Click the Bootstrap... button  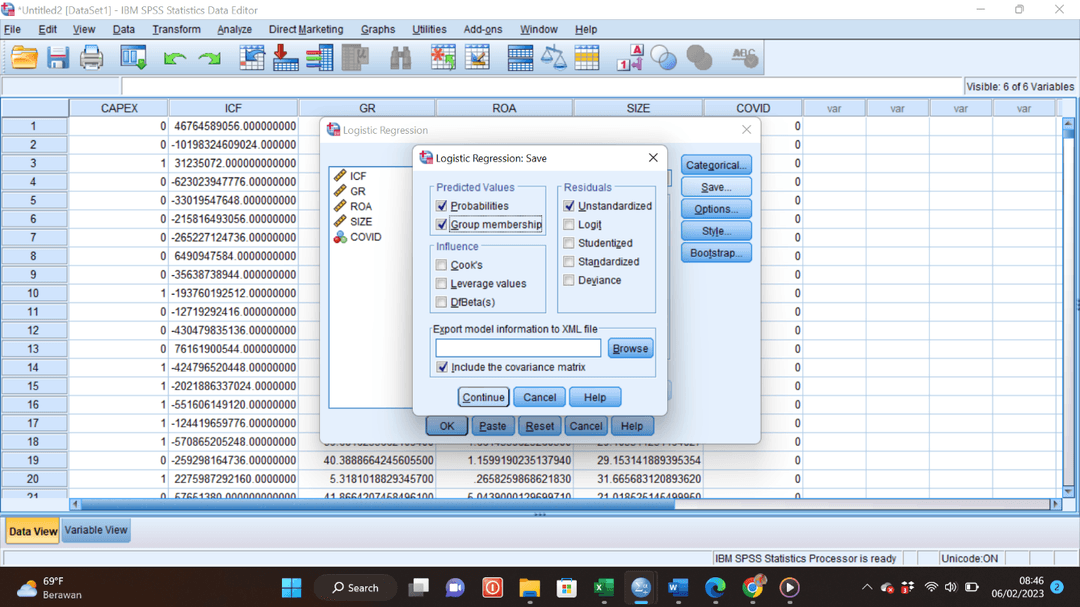point(716,254)
